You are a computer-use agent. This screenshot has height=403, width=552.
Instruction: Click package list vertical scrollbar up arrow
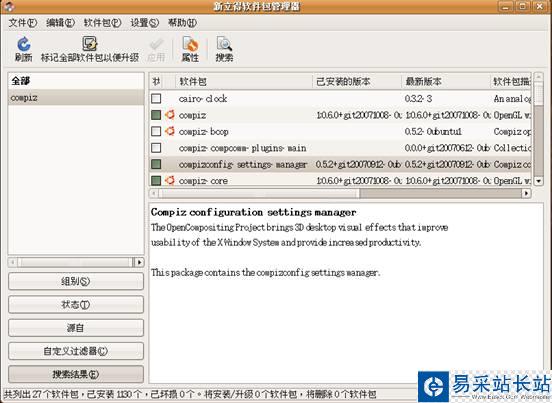[538, 77]
